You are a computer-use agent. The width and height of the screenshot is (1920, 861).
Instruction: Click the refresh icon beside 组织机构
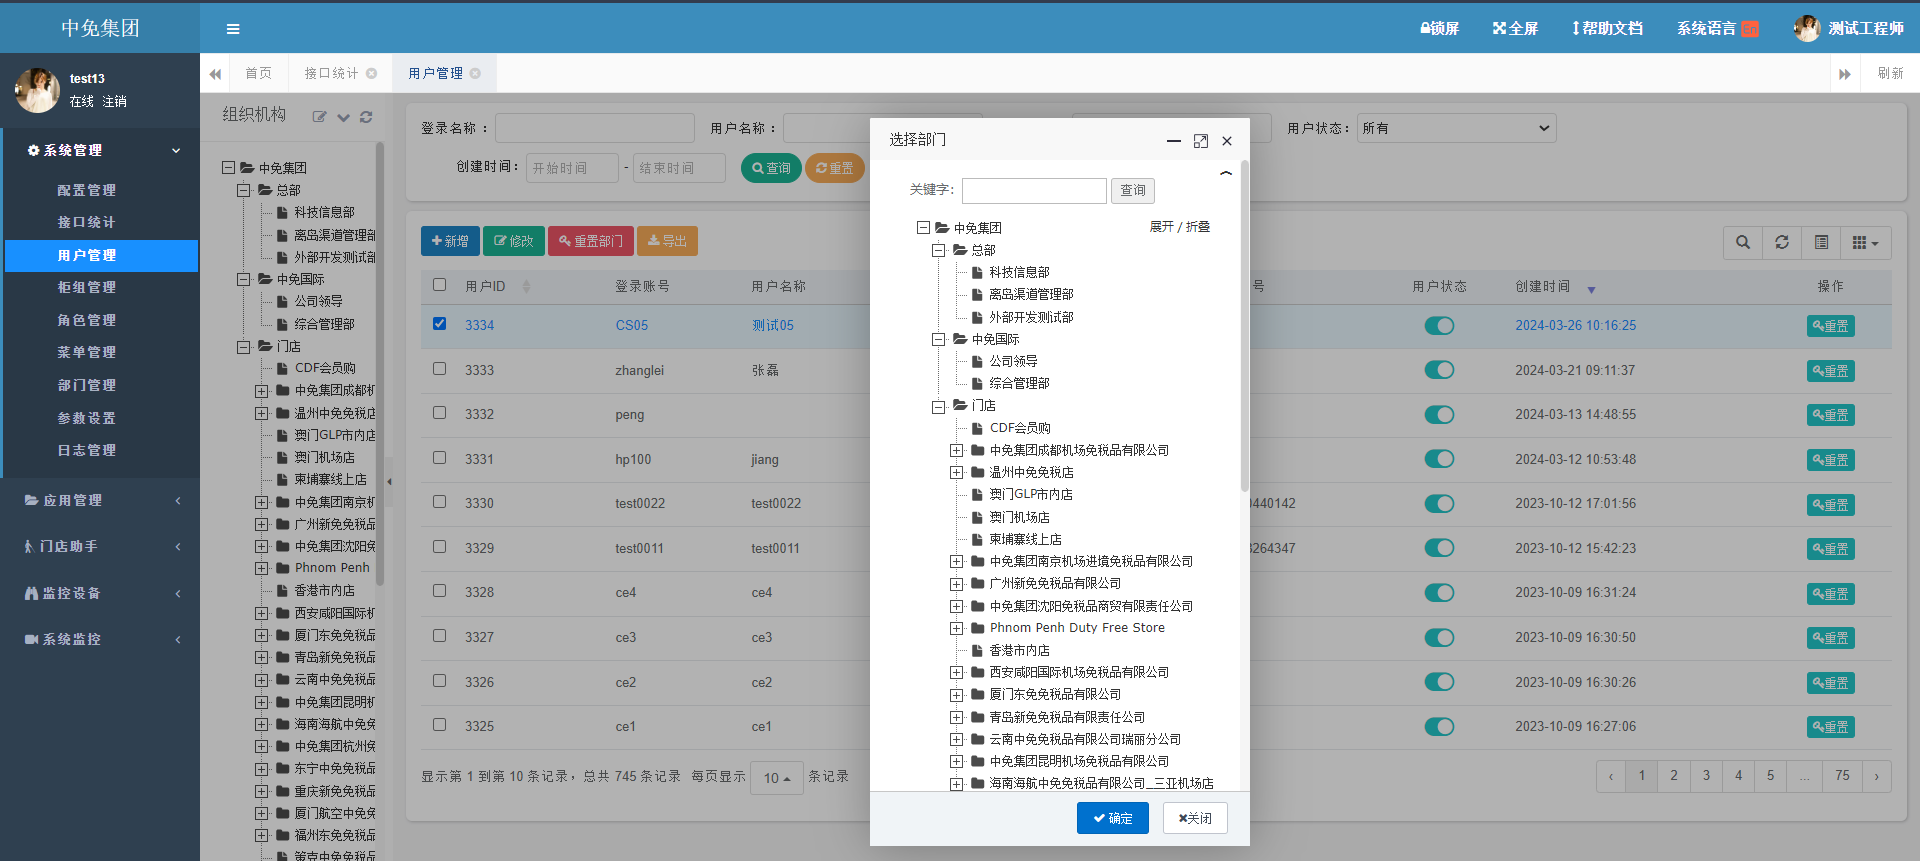(366, 117)
